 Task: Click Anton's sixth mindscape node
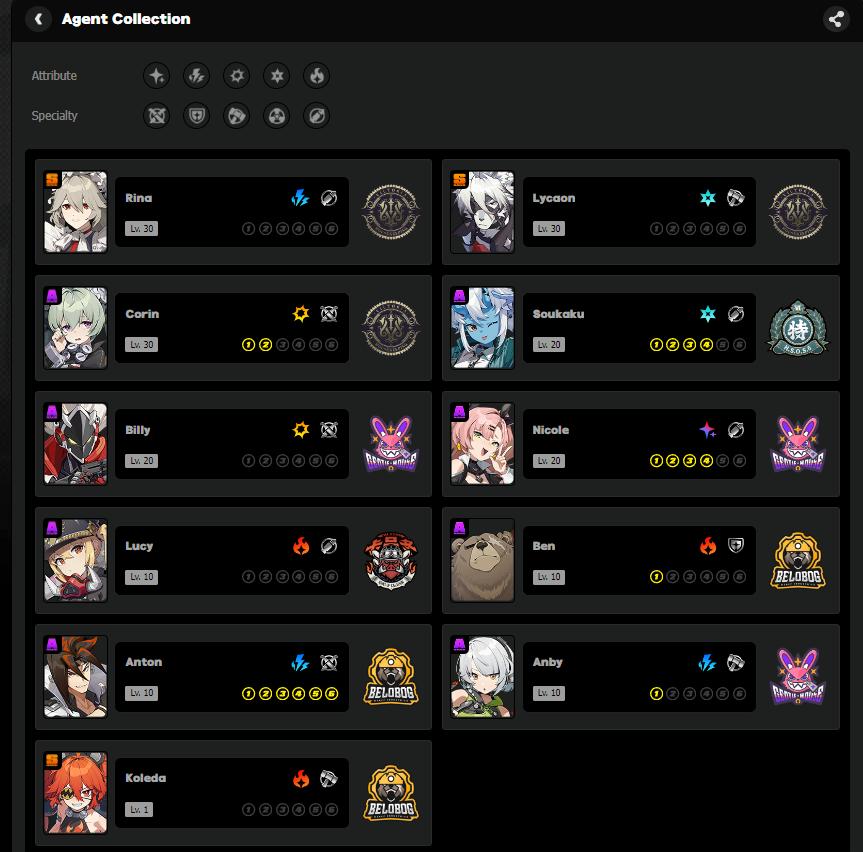click(x=332, y=693)
